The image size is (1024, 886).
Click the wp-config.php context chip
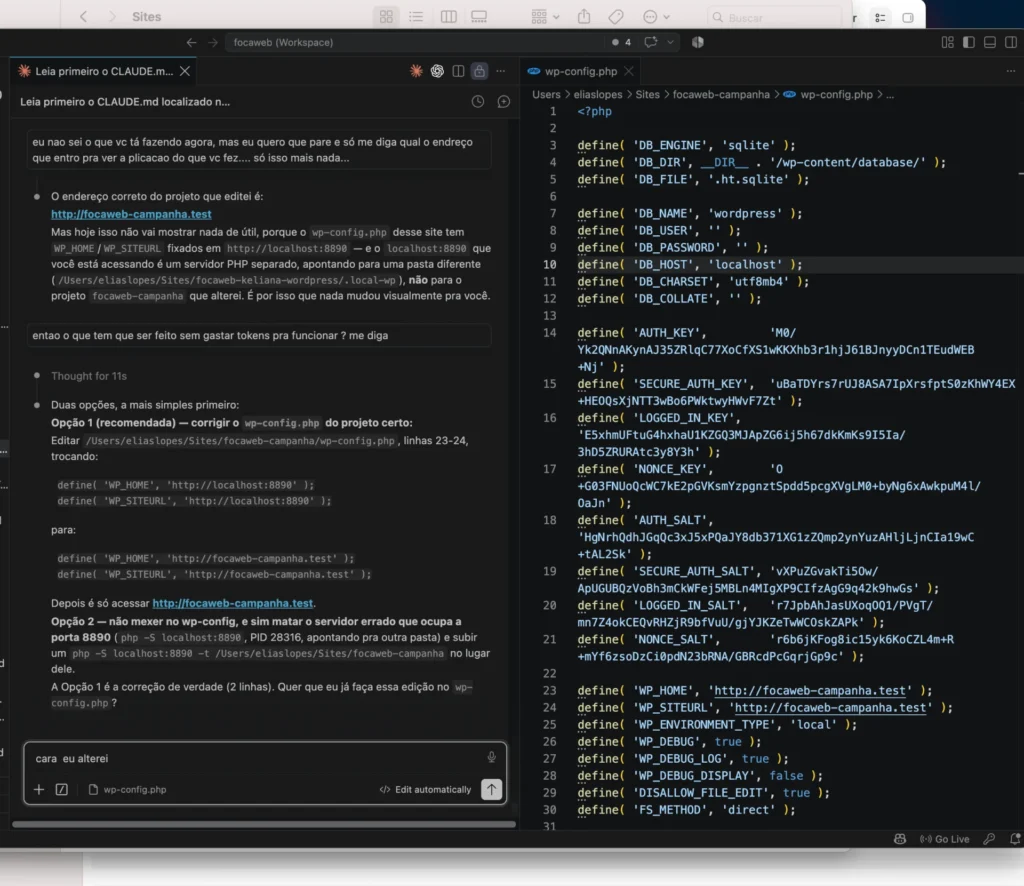127,789
